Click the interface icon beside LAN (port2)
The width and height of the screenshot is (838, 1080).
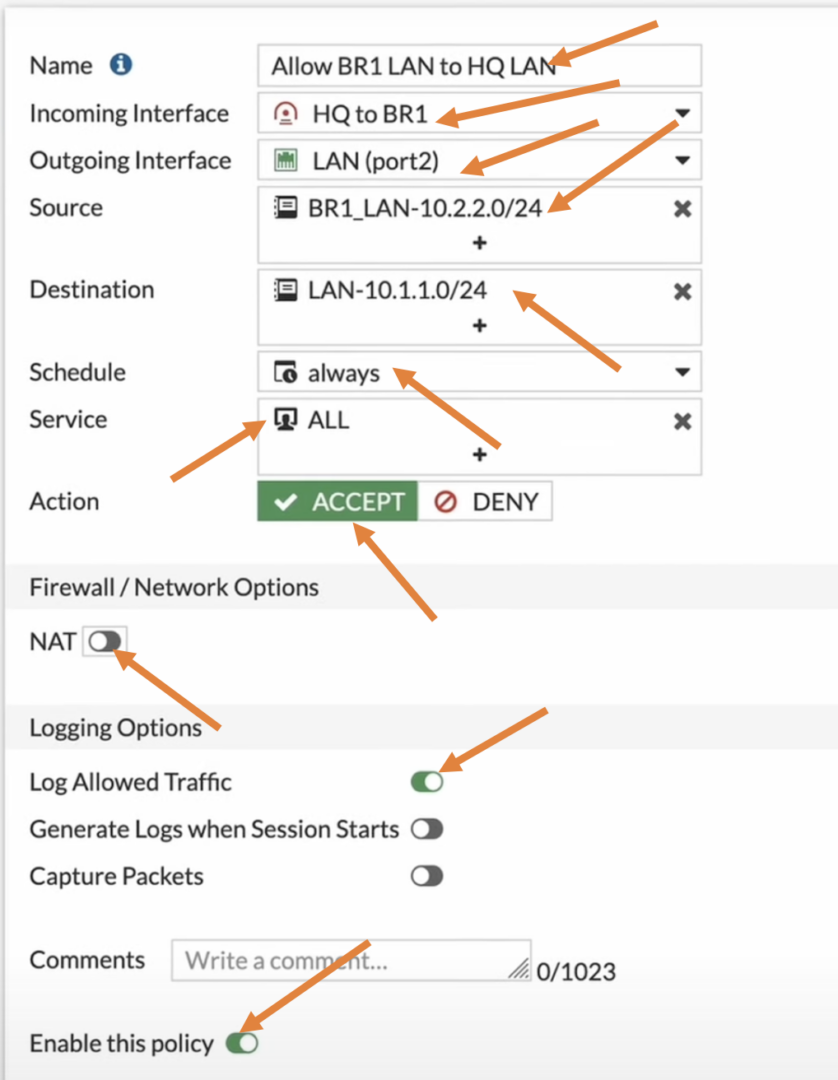287,160
